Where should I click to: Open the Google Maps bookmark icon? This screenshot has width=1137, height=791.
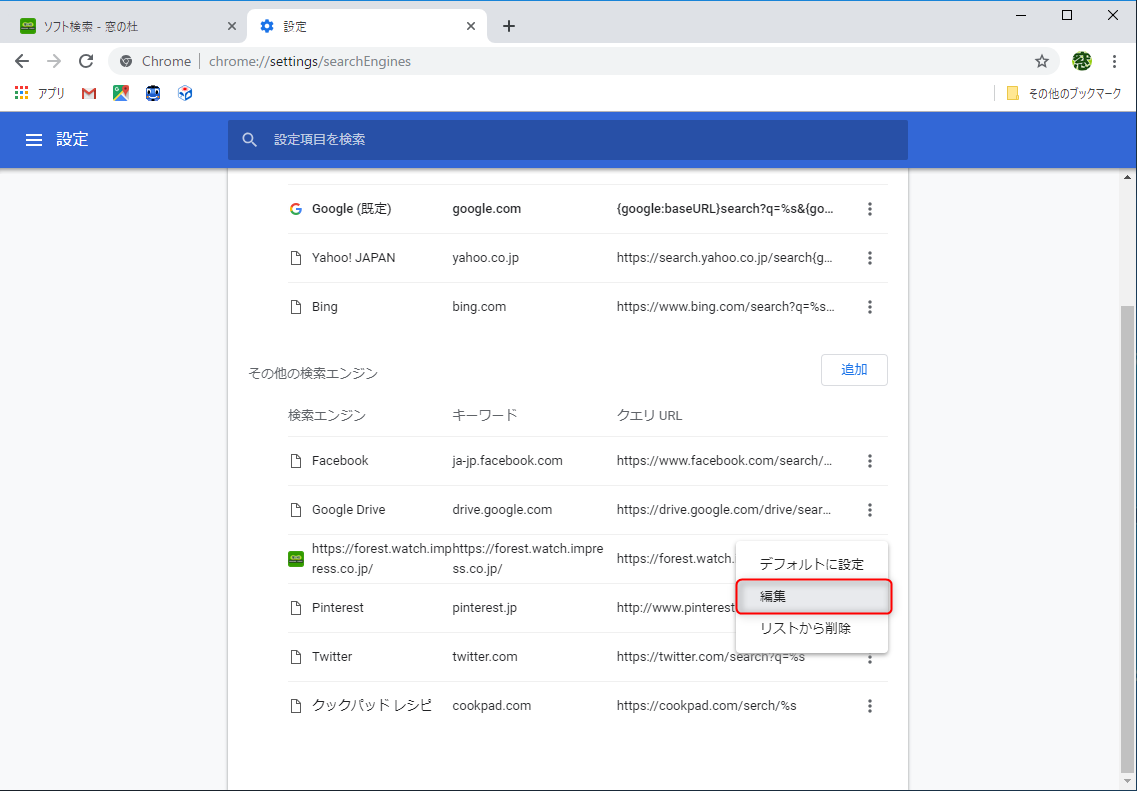coord(120,93)
